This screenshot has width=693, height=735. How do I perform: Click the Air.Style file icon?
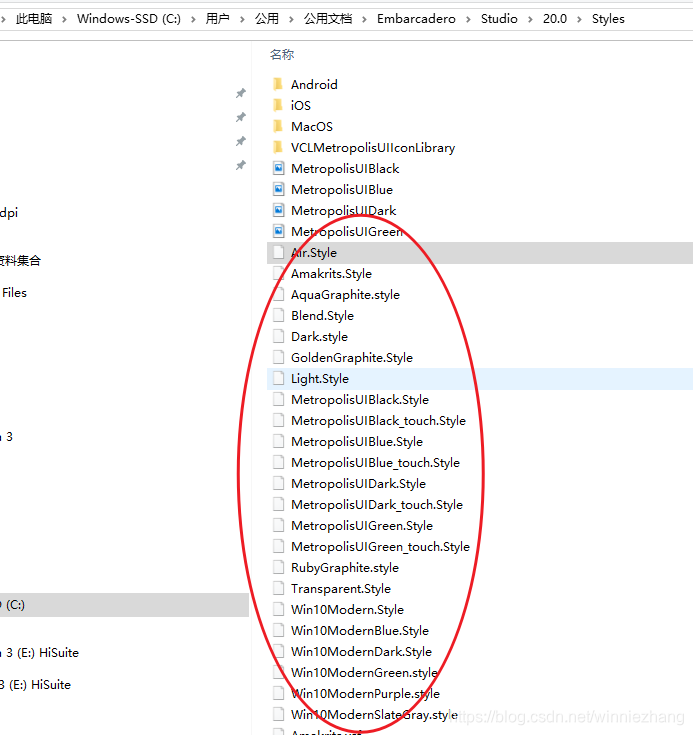coord(279,253)
